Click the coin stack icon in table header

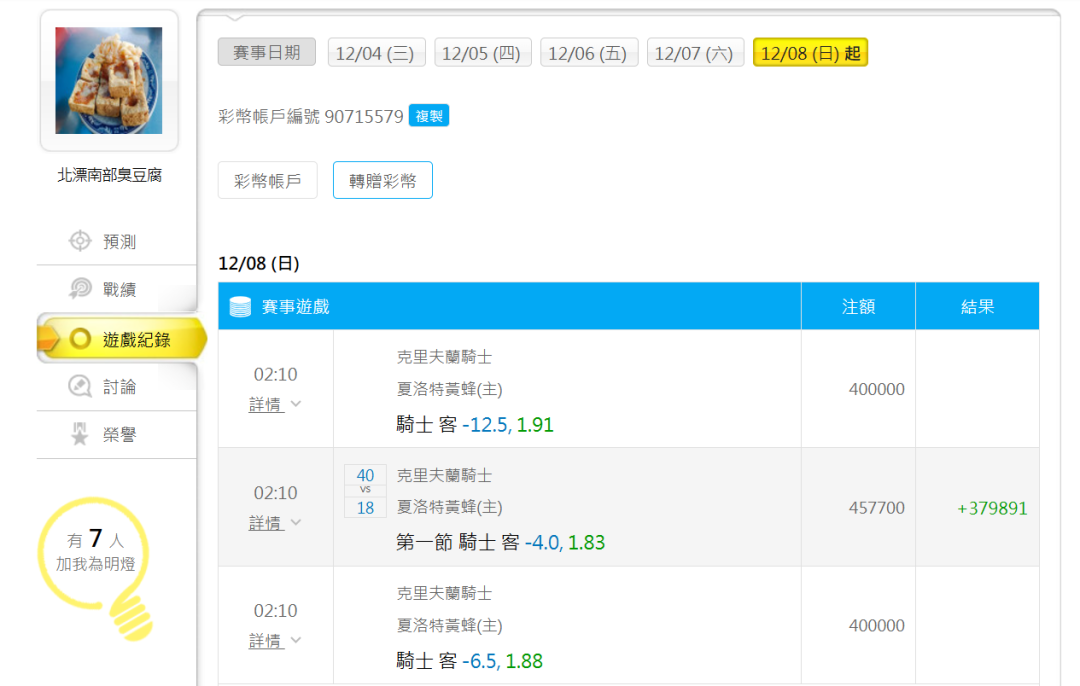(240, 306)
